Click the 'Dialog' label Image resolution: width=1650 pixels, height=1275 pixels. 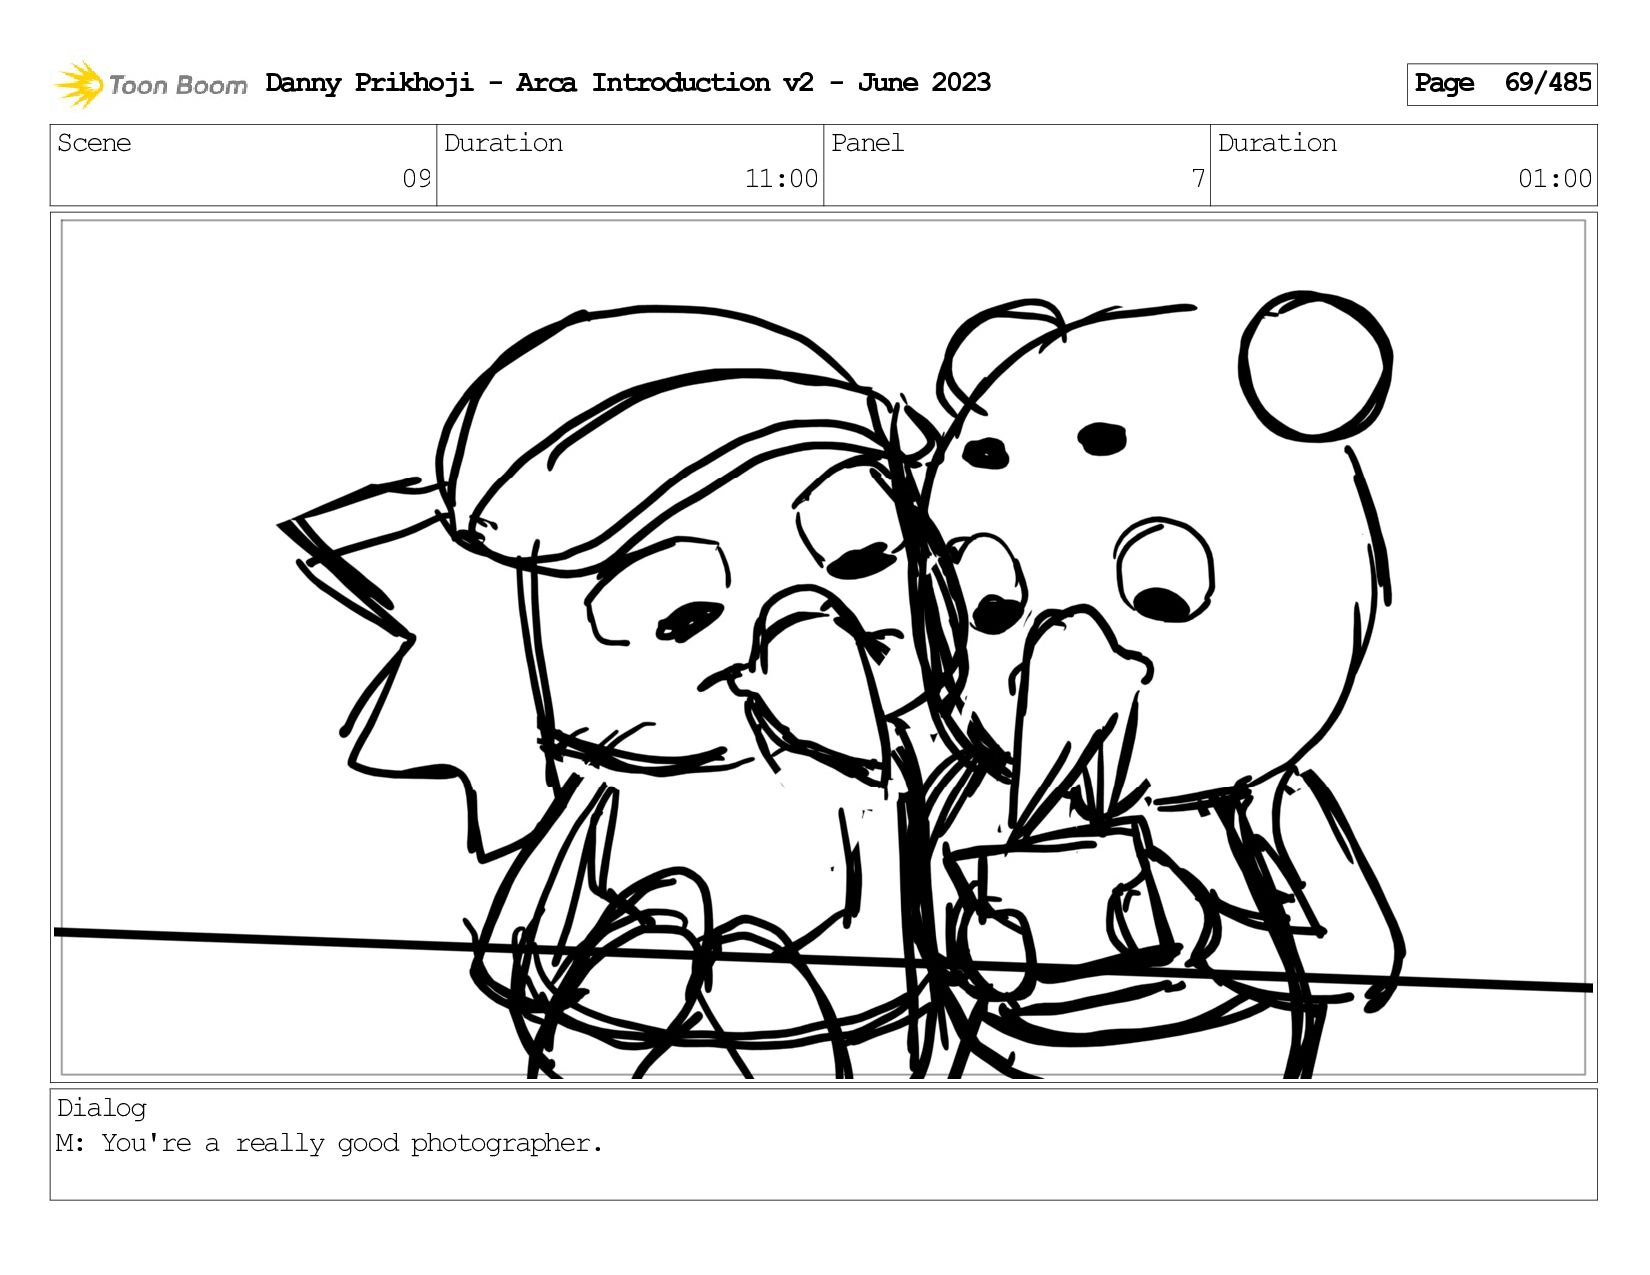[102, 1108]
